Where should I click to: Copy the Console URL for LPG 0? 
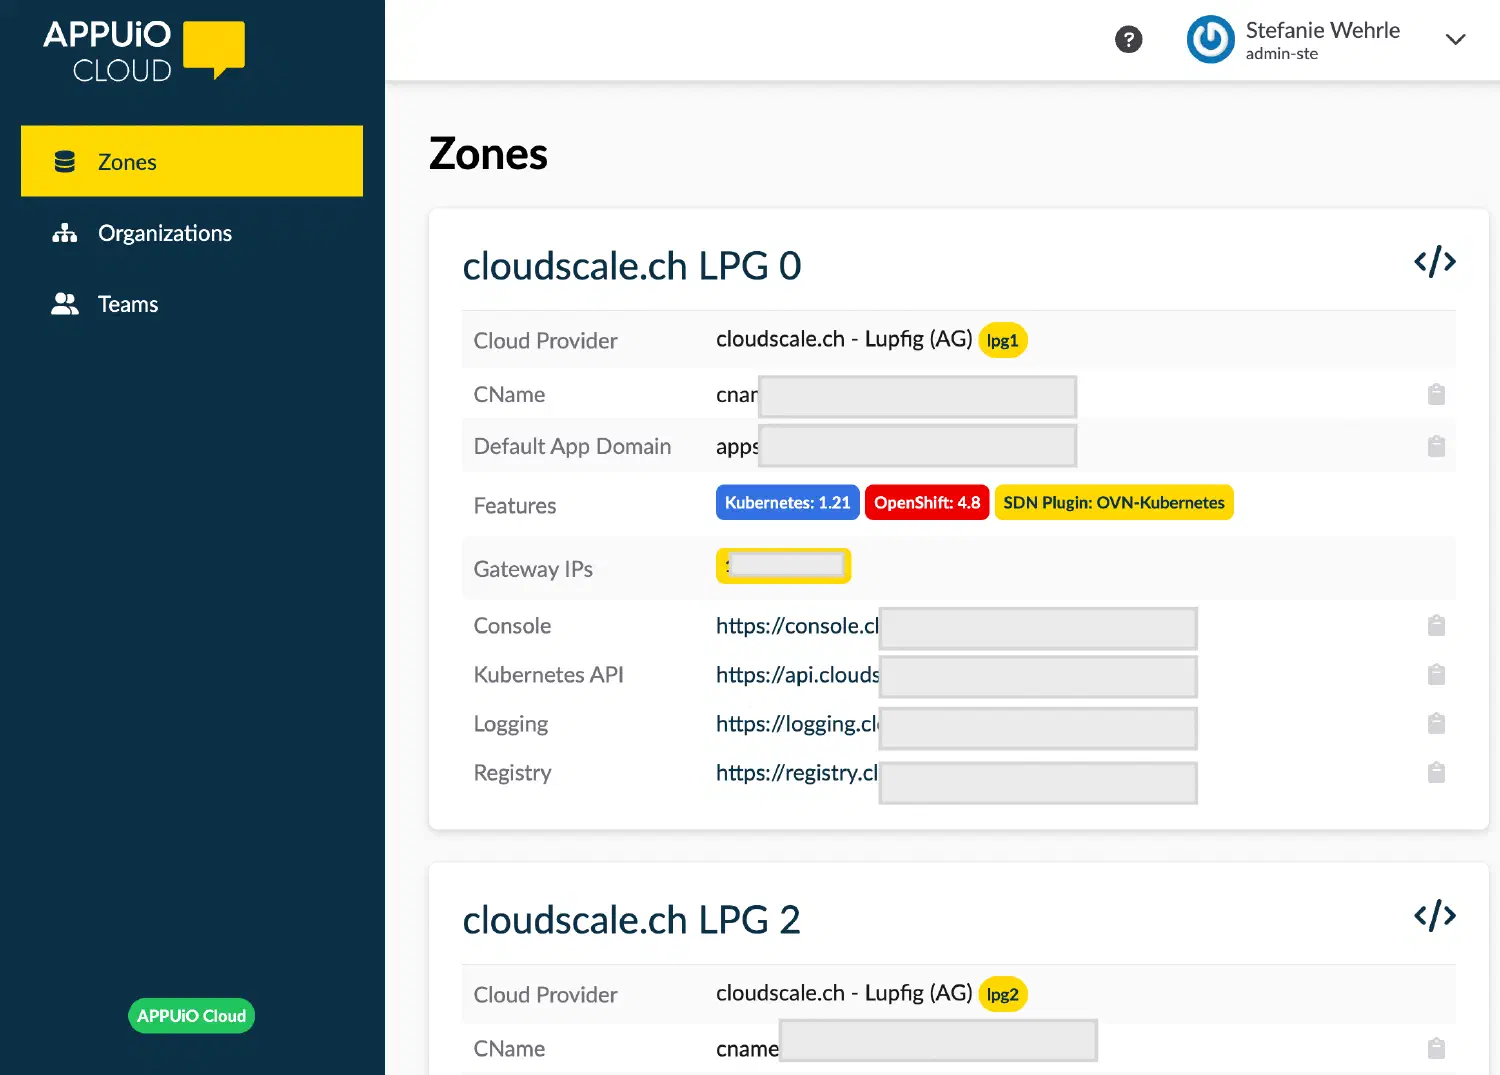1437,625
